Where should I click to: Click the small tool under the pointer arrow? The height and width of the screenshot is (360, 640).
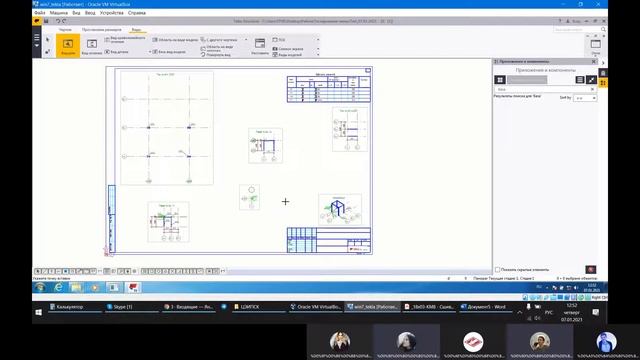48,51
